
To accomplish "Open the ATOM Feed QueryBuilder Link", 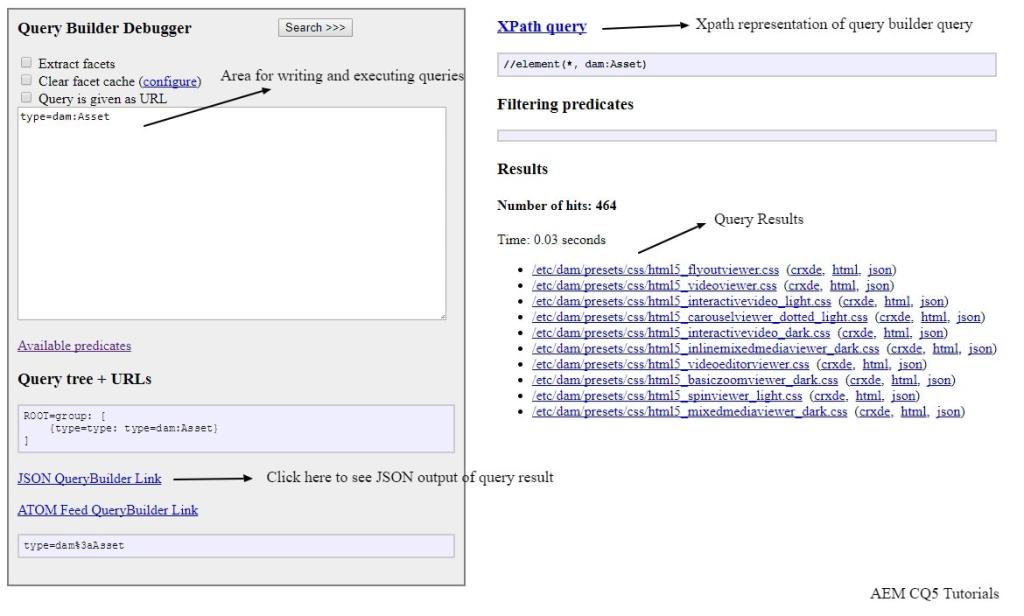I will [x=107, y=510].
